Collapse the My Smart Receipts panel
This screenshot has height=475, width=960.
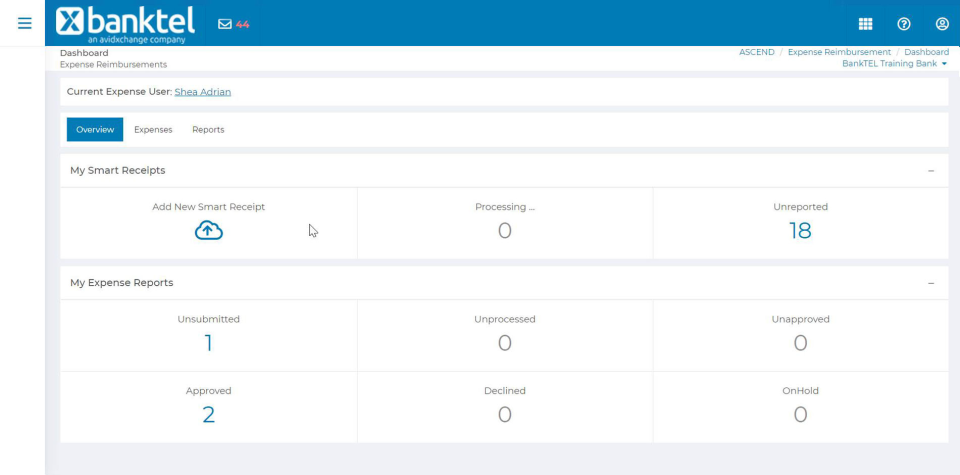[931, 171]
